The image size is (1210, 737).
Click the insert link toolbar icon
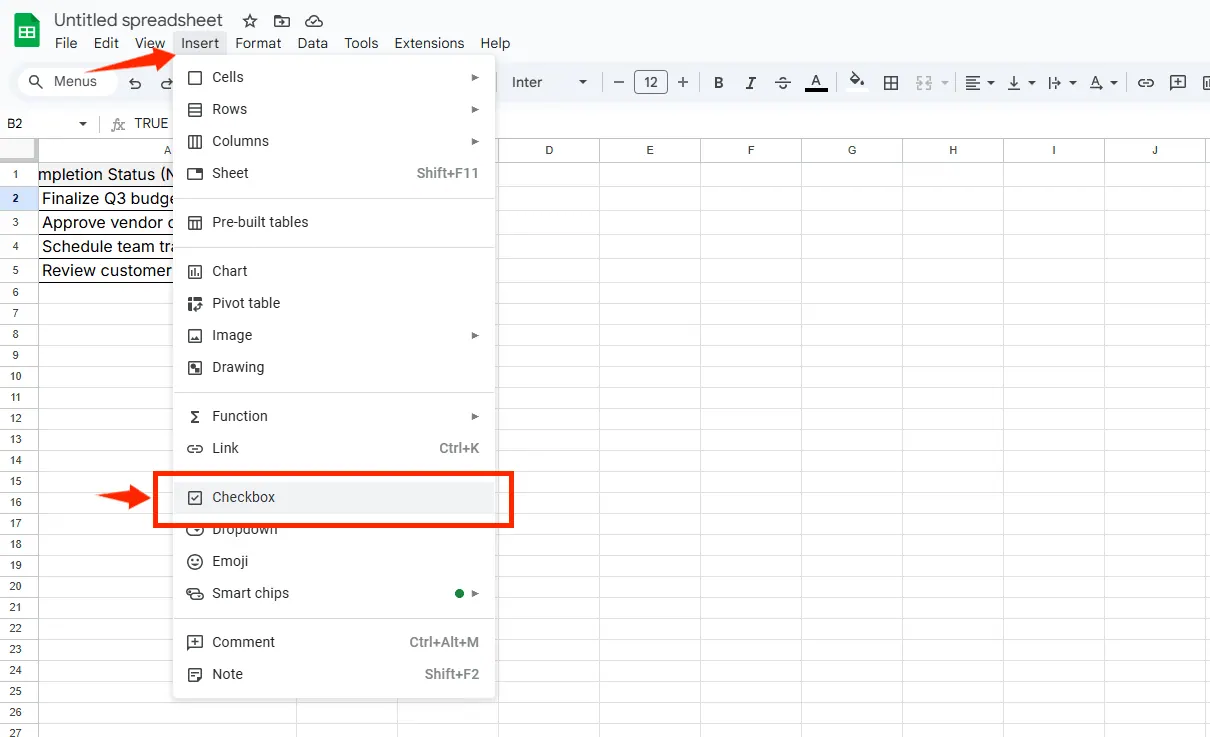pos(1146,83)
